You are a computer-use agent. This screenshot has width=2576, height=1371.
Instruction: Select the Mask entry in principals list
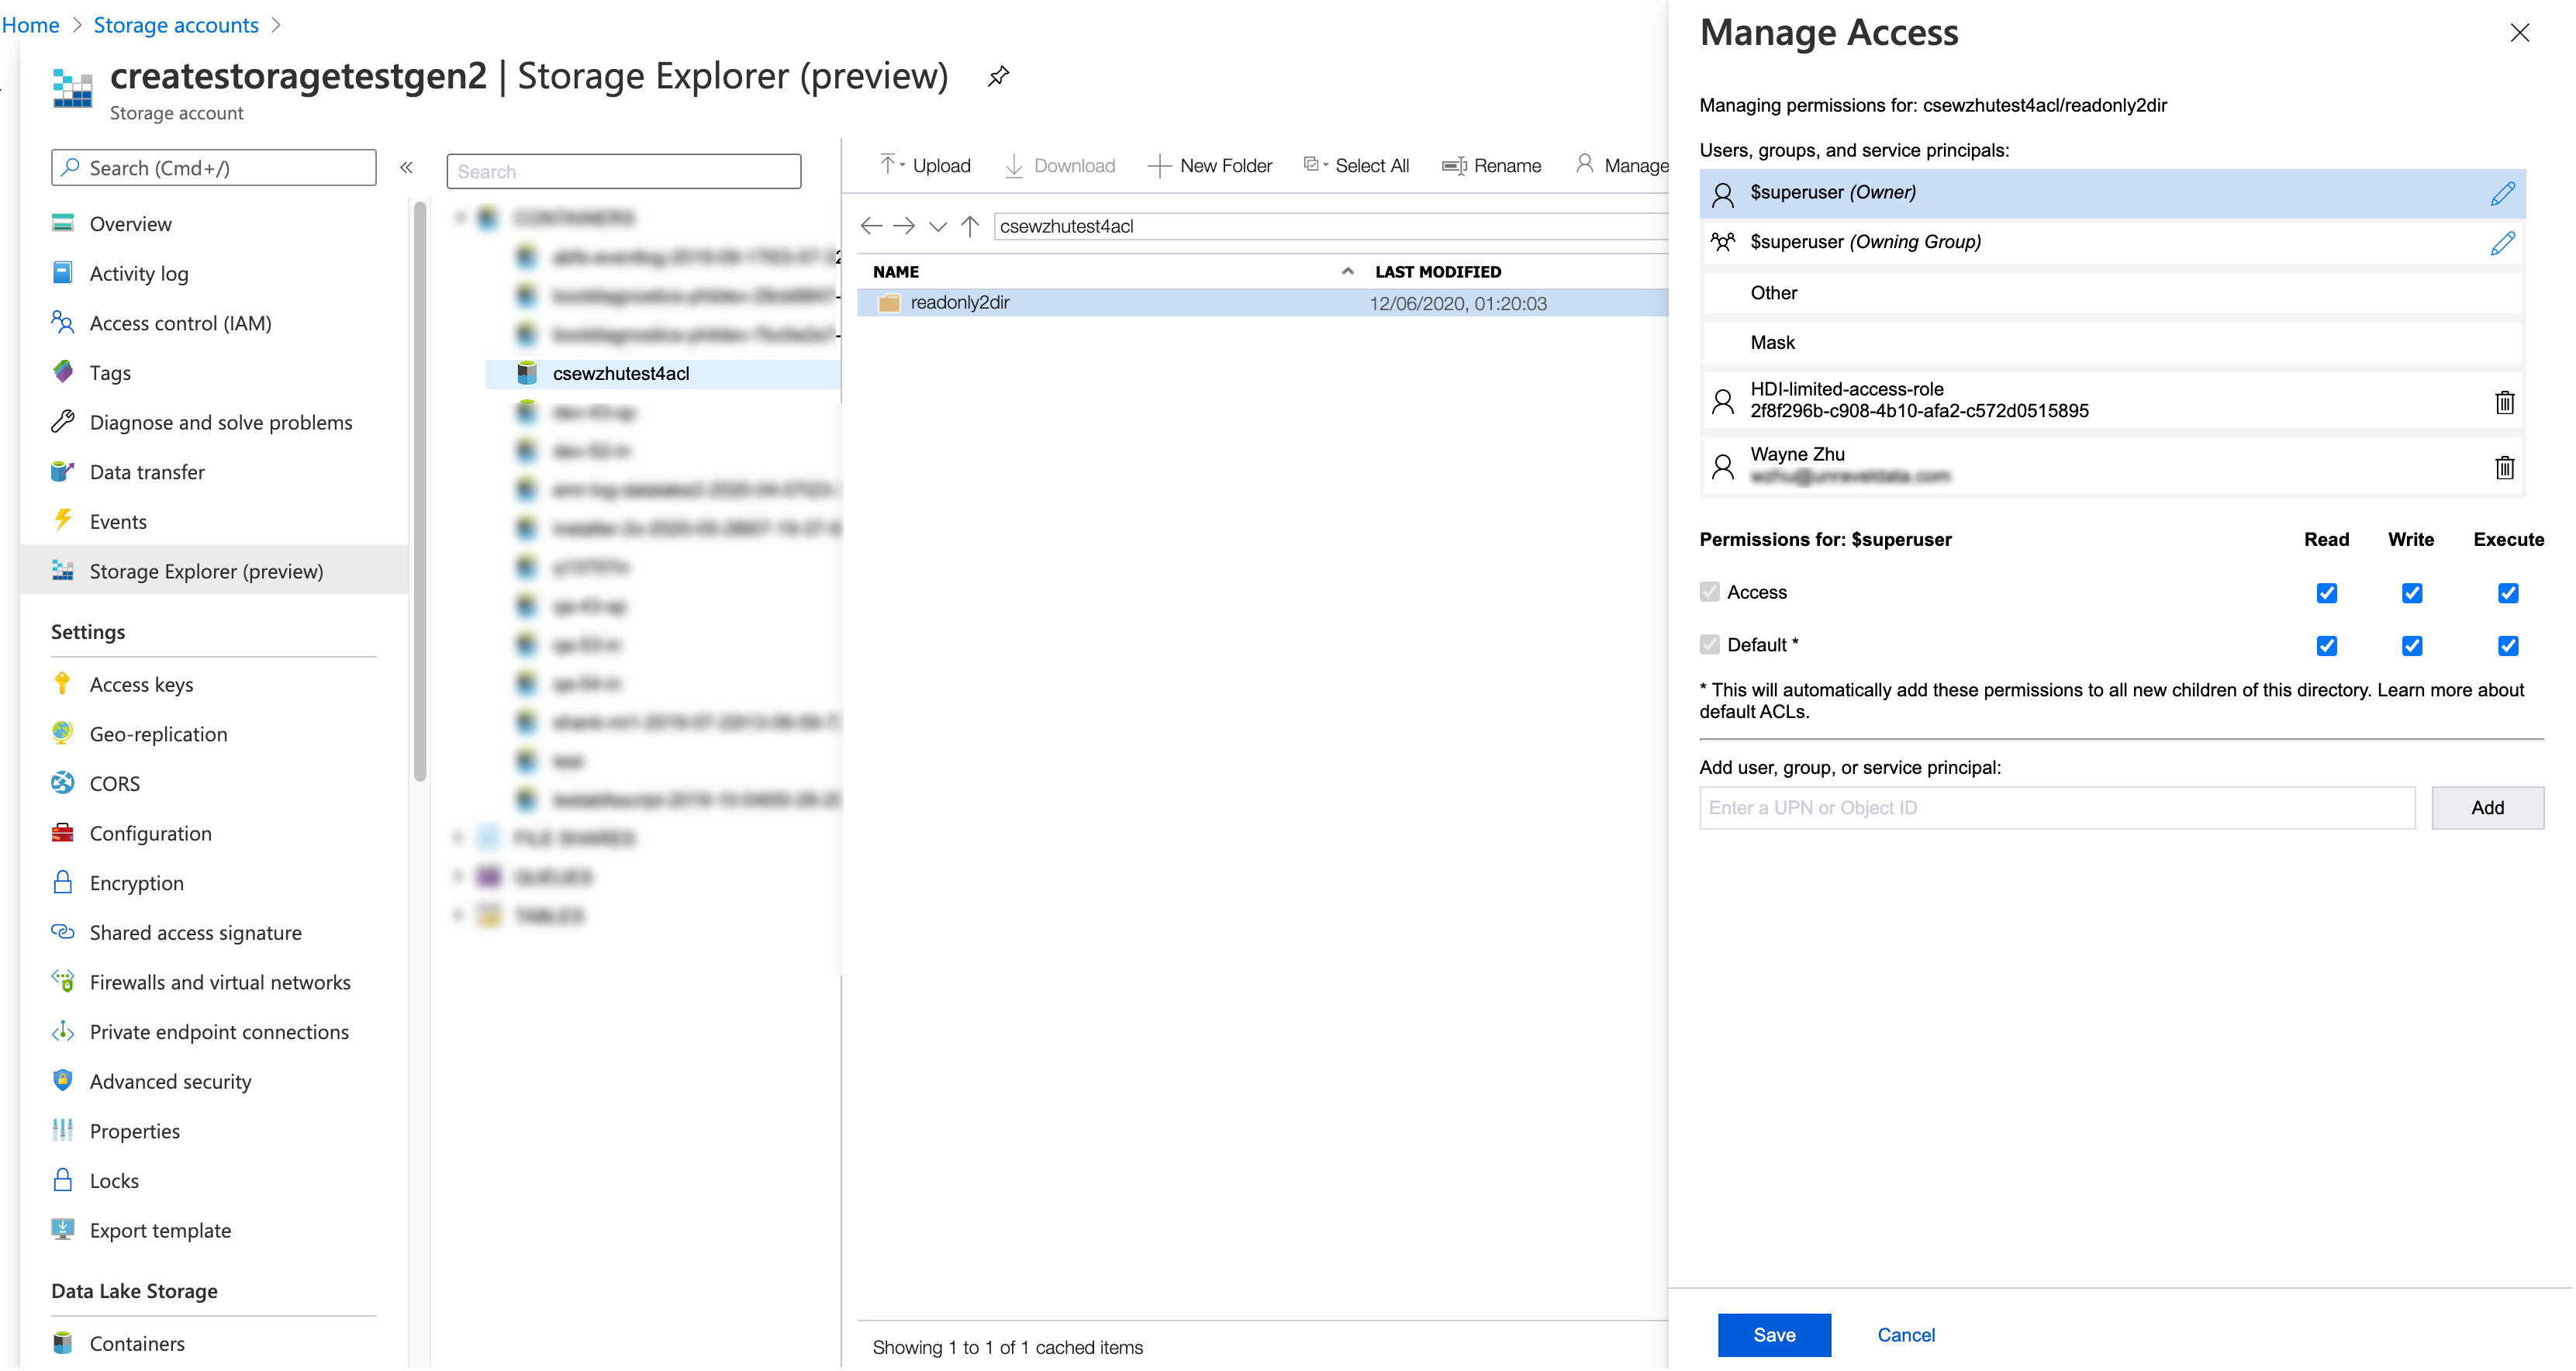click(2112, 343)
